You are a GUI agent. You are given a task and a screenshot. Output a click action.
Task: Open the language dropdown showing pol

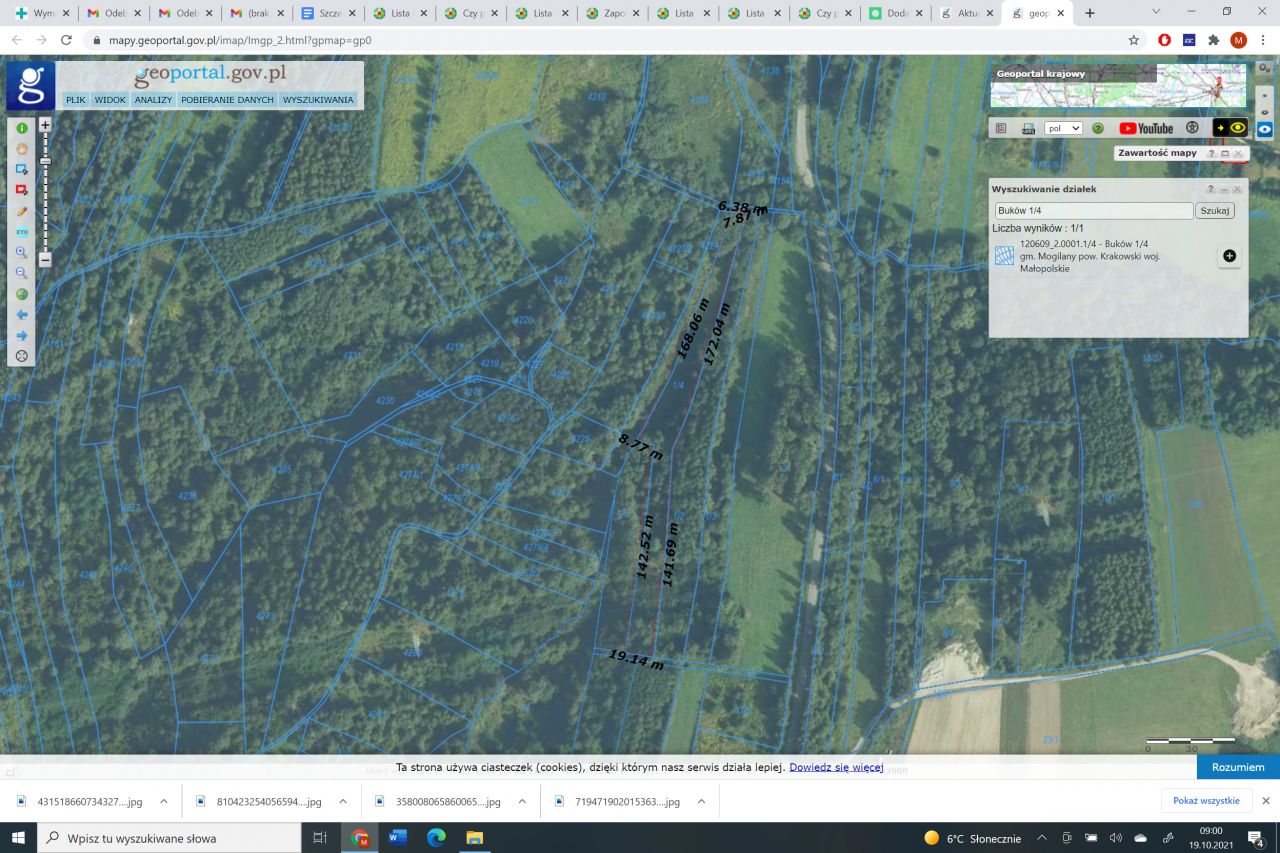[x=1063, y=128]
